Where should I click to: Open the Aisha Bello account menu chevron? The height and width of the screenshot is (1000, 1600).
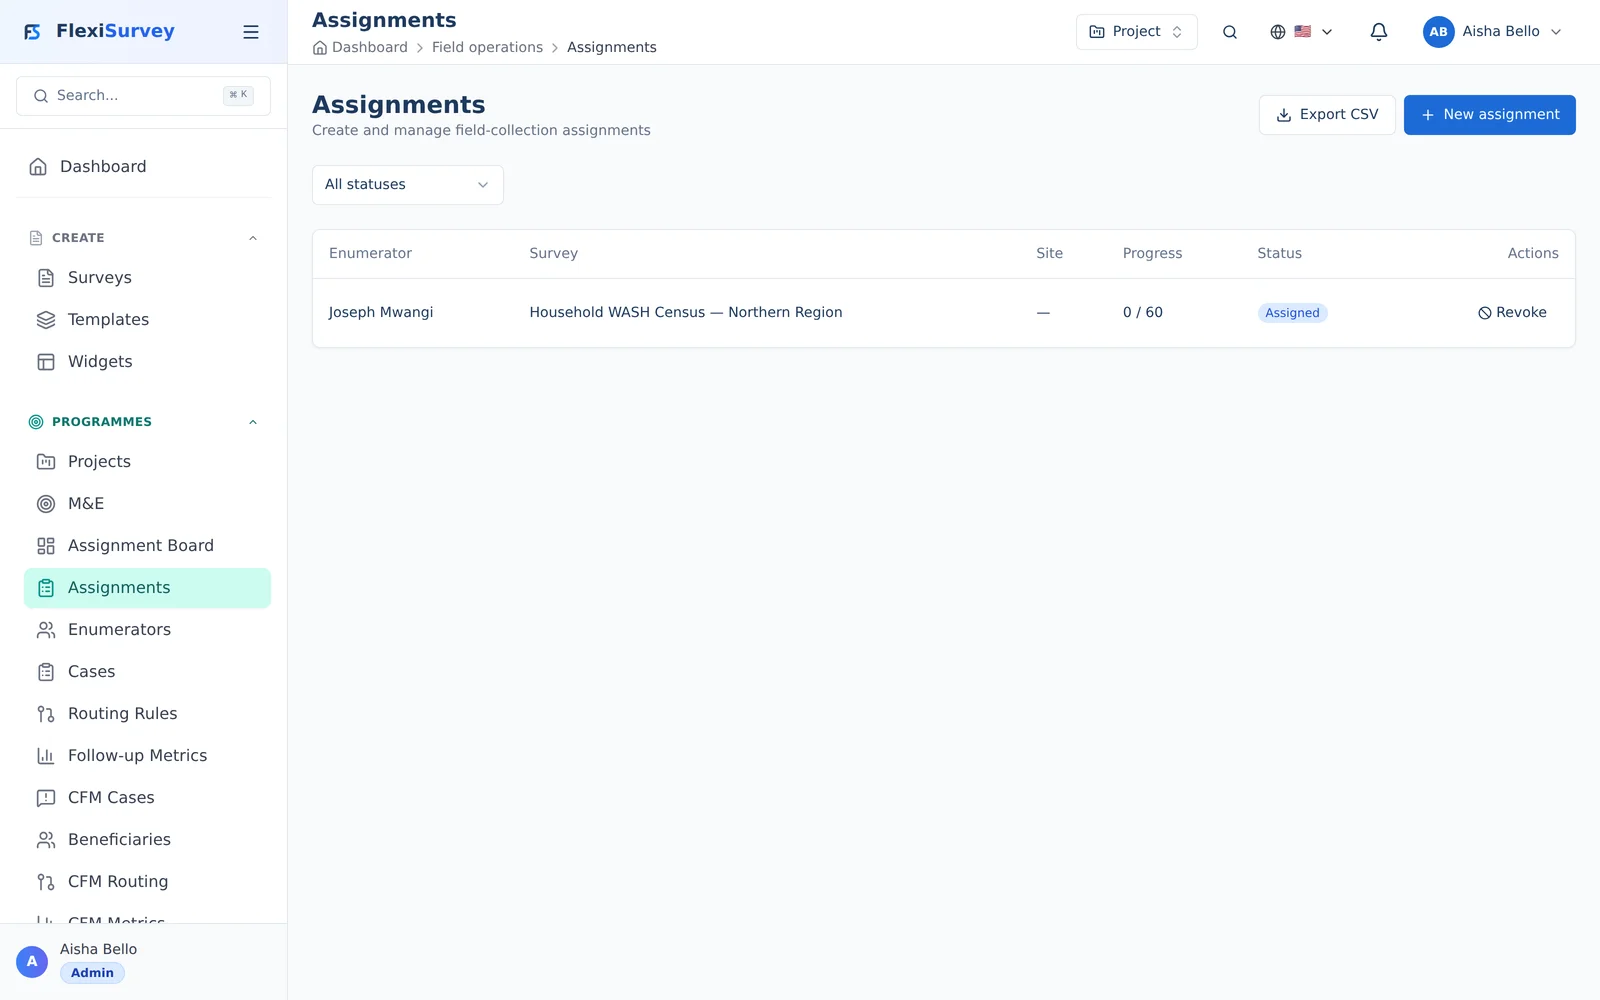1556,32
